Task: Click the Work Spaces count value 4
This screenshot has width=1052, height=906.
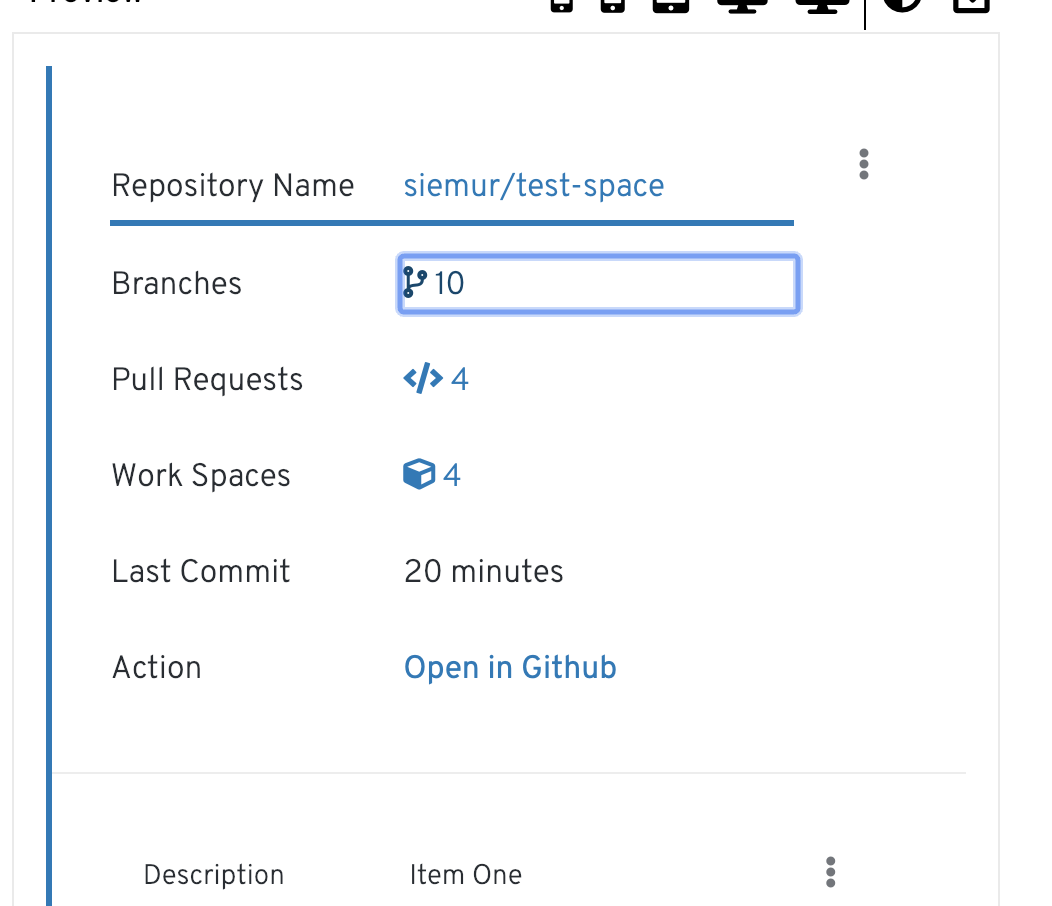Action: tap(453, 474)
